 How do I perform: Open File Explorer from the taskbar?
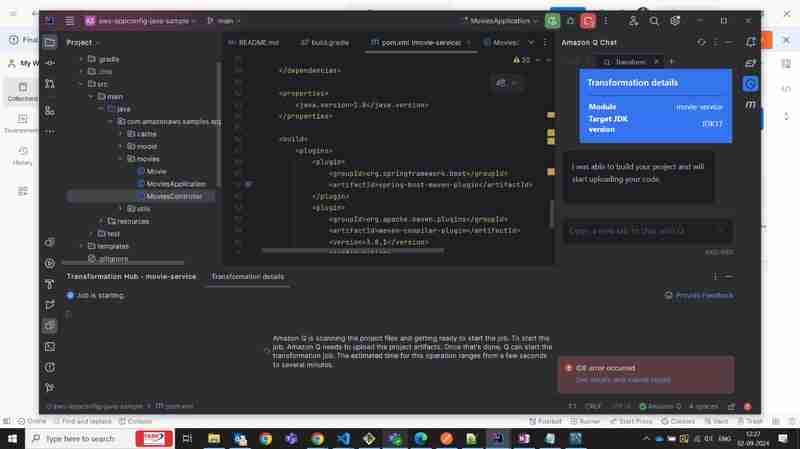pyautogui.click(x=214, y=439)
